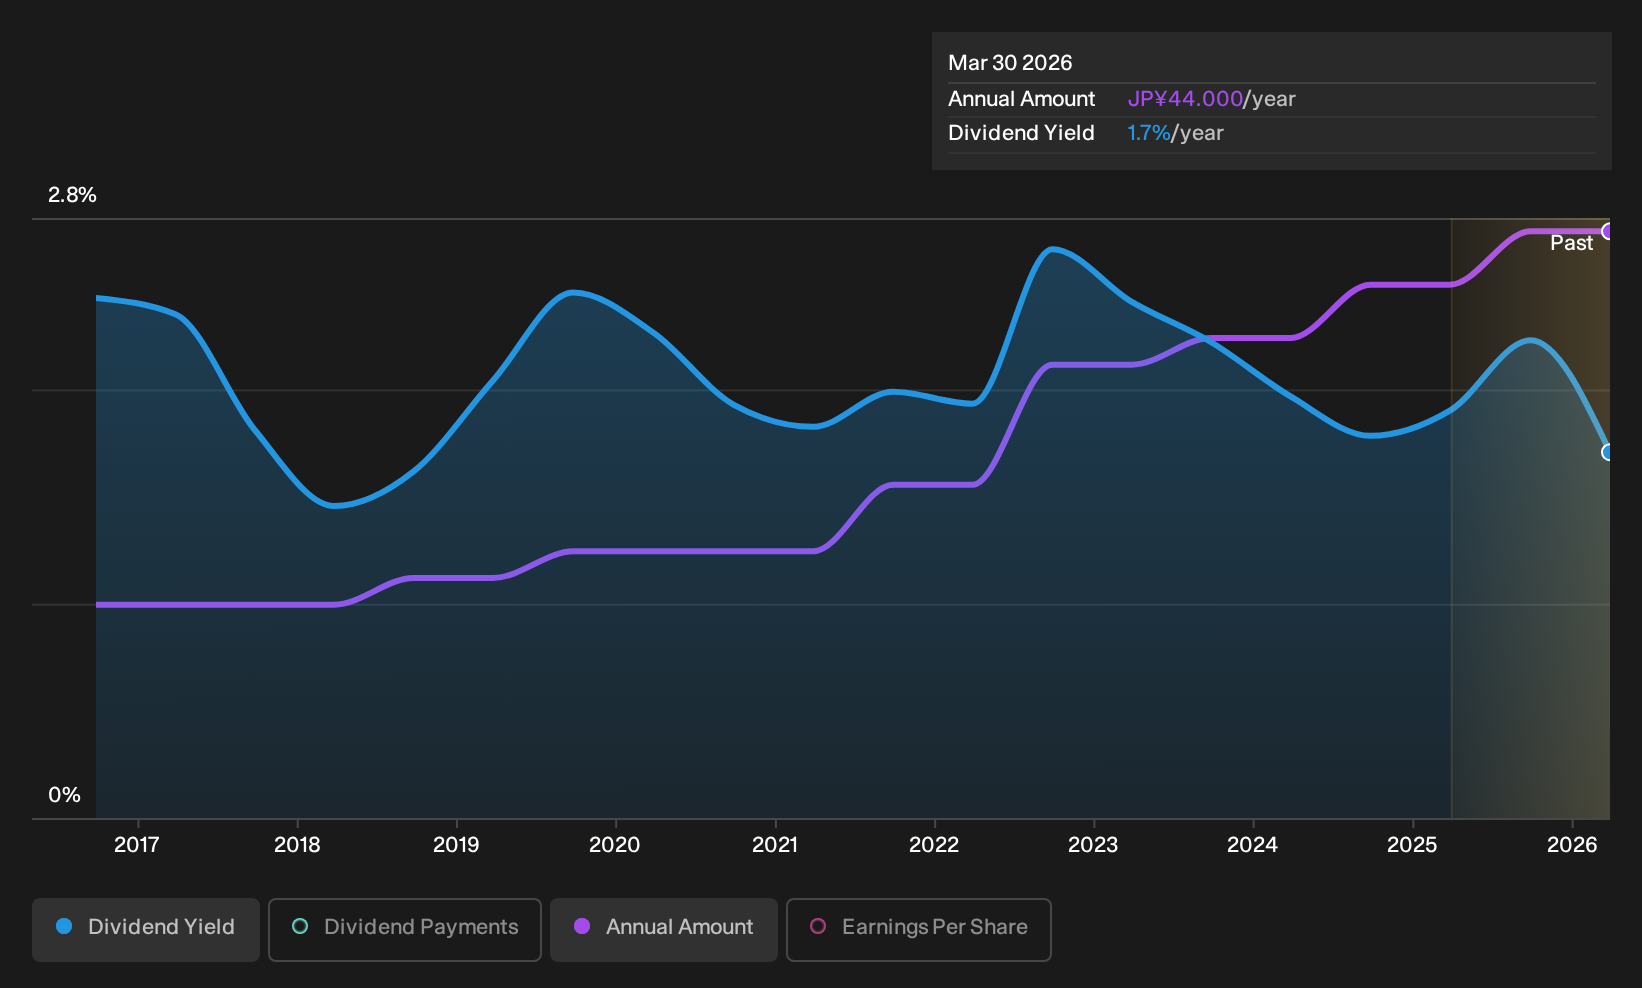Select the 2024 x-axis label
The image size is (1642, 988).
(x=1252, y=845)
